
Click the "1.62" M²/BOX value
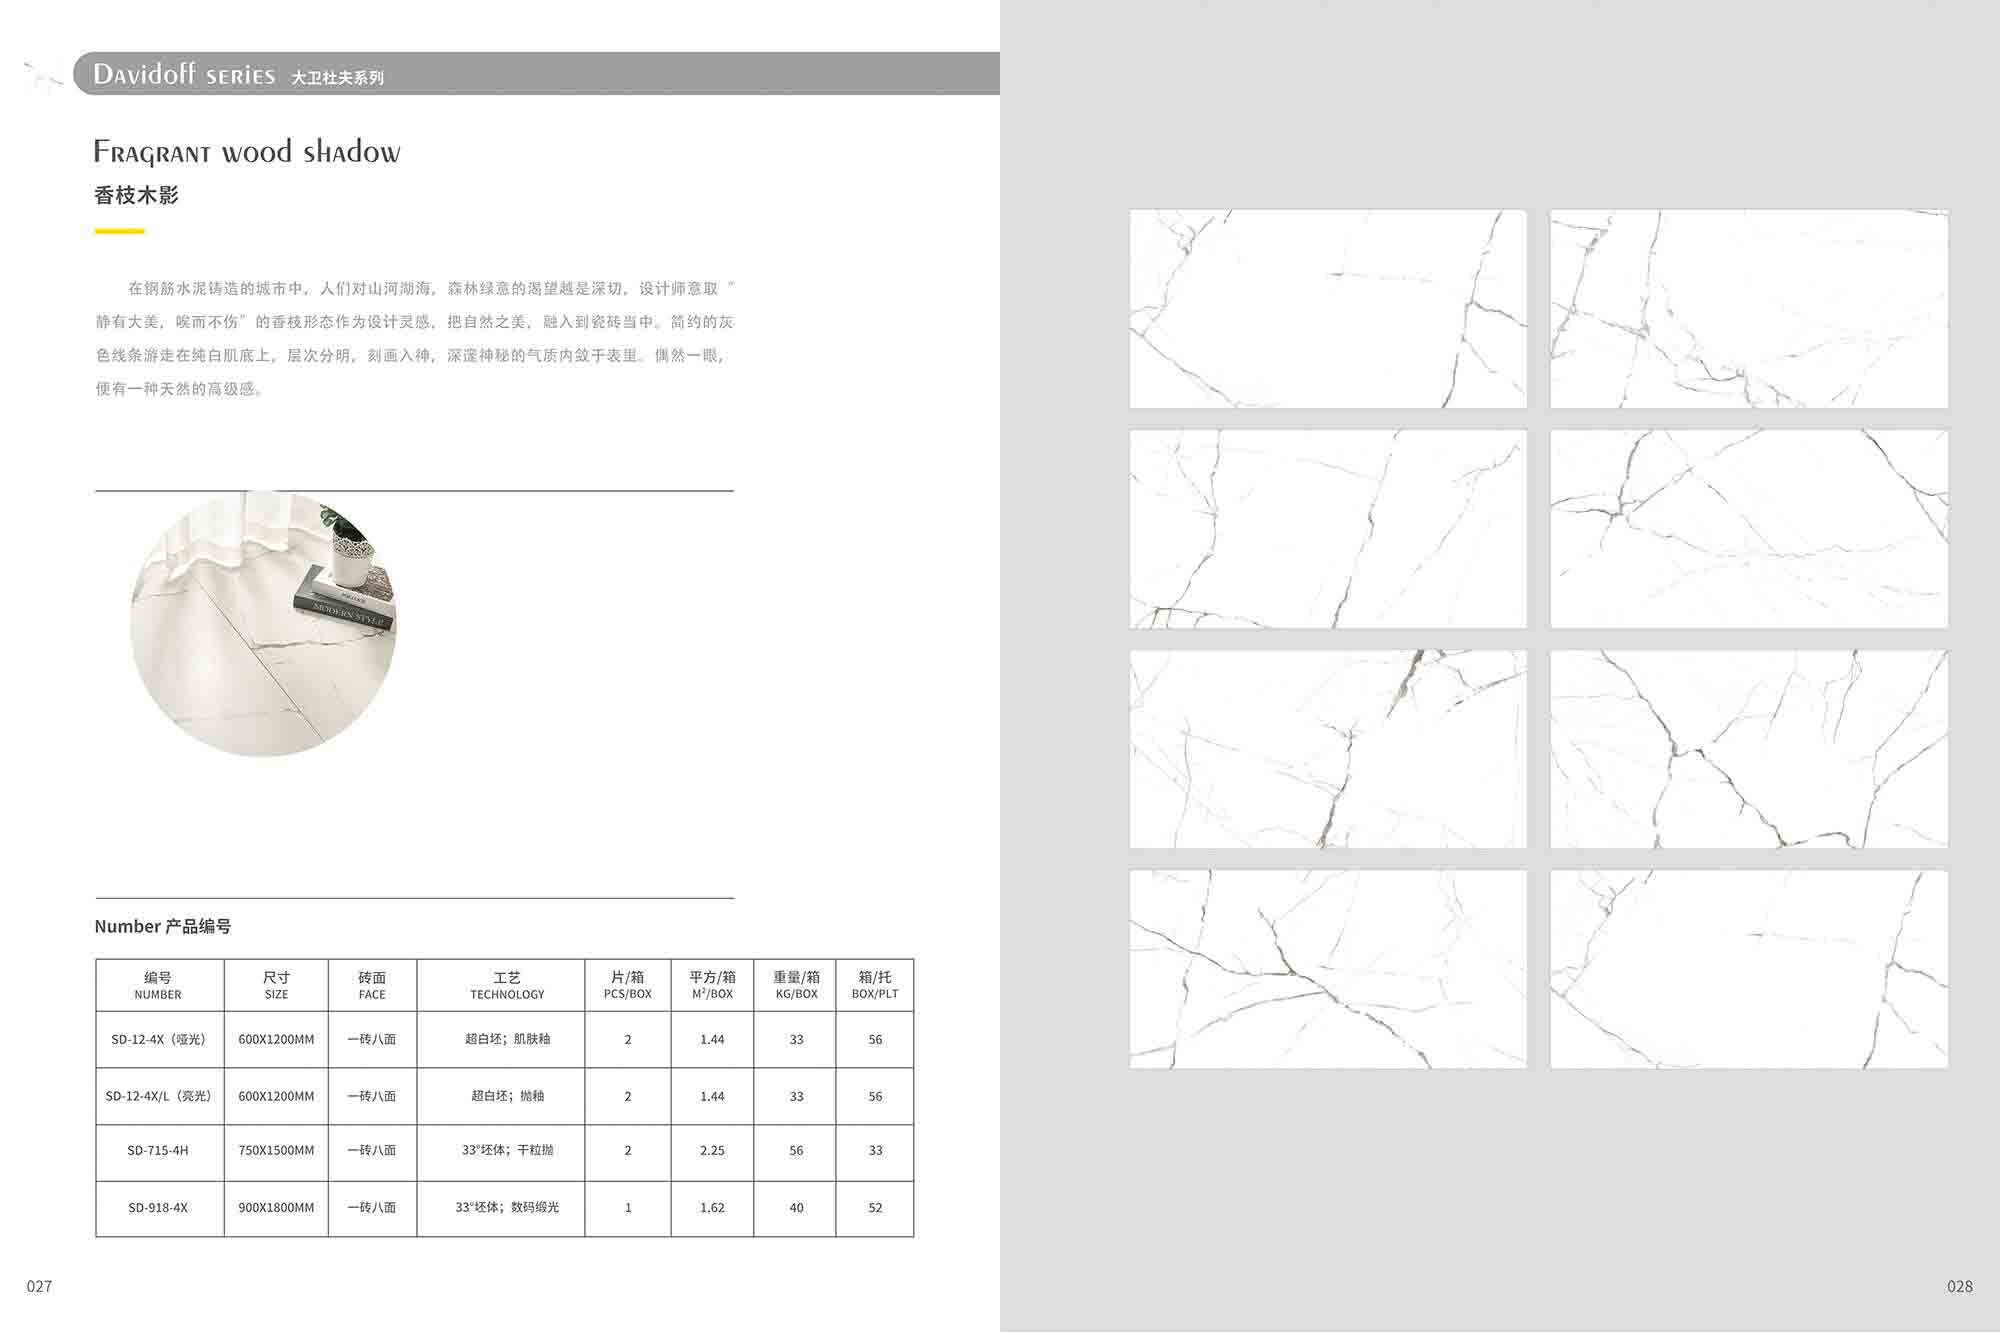[712, 1207]
